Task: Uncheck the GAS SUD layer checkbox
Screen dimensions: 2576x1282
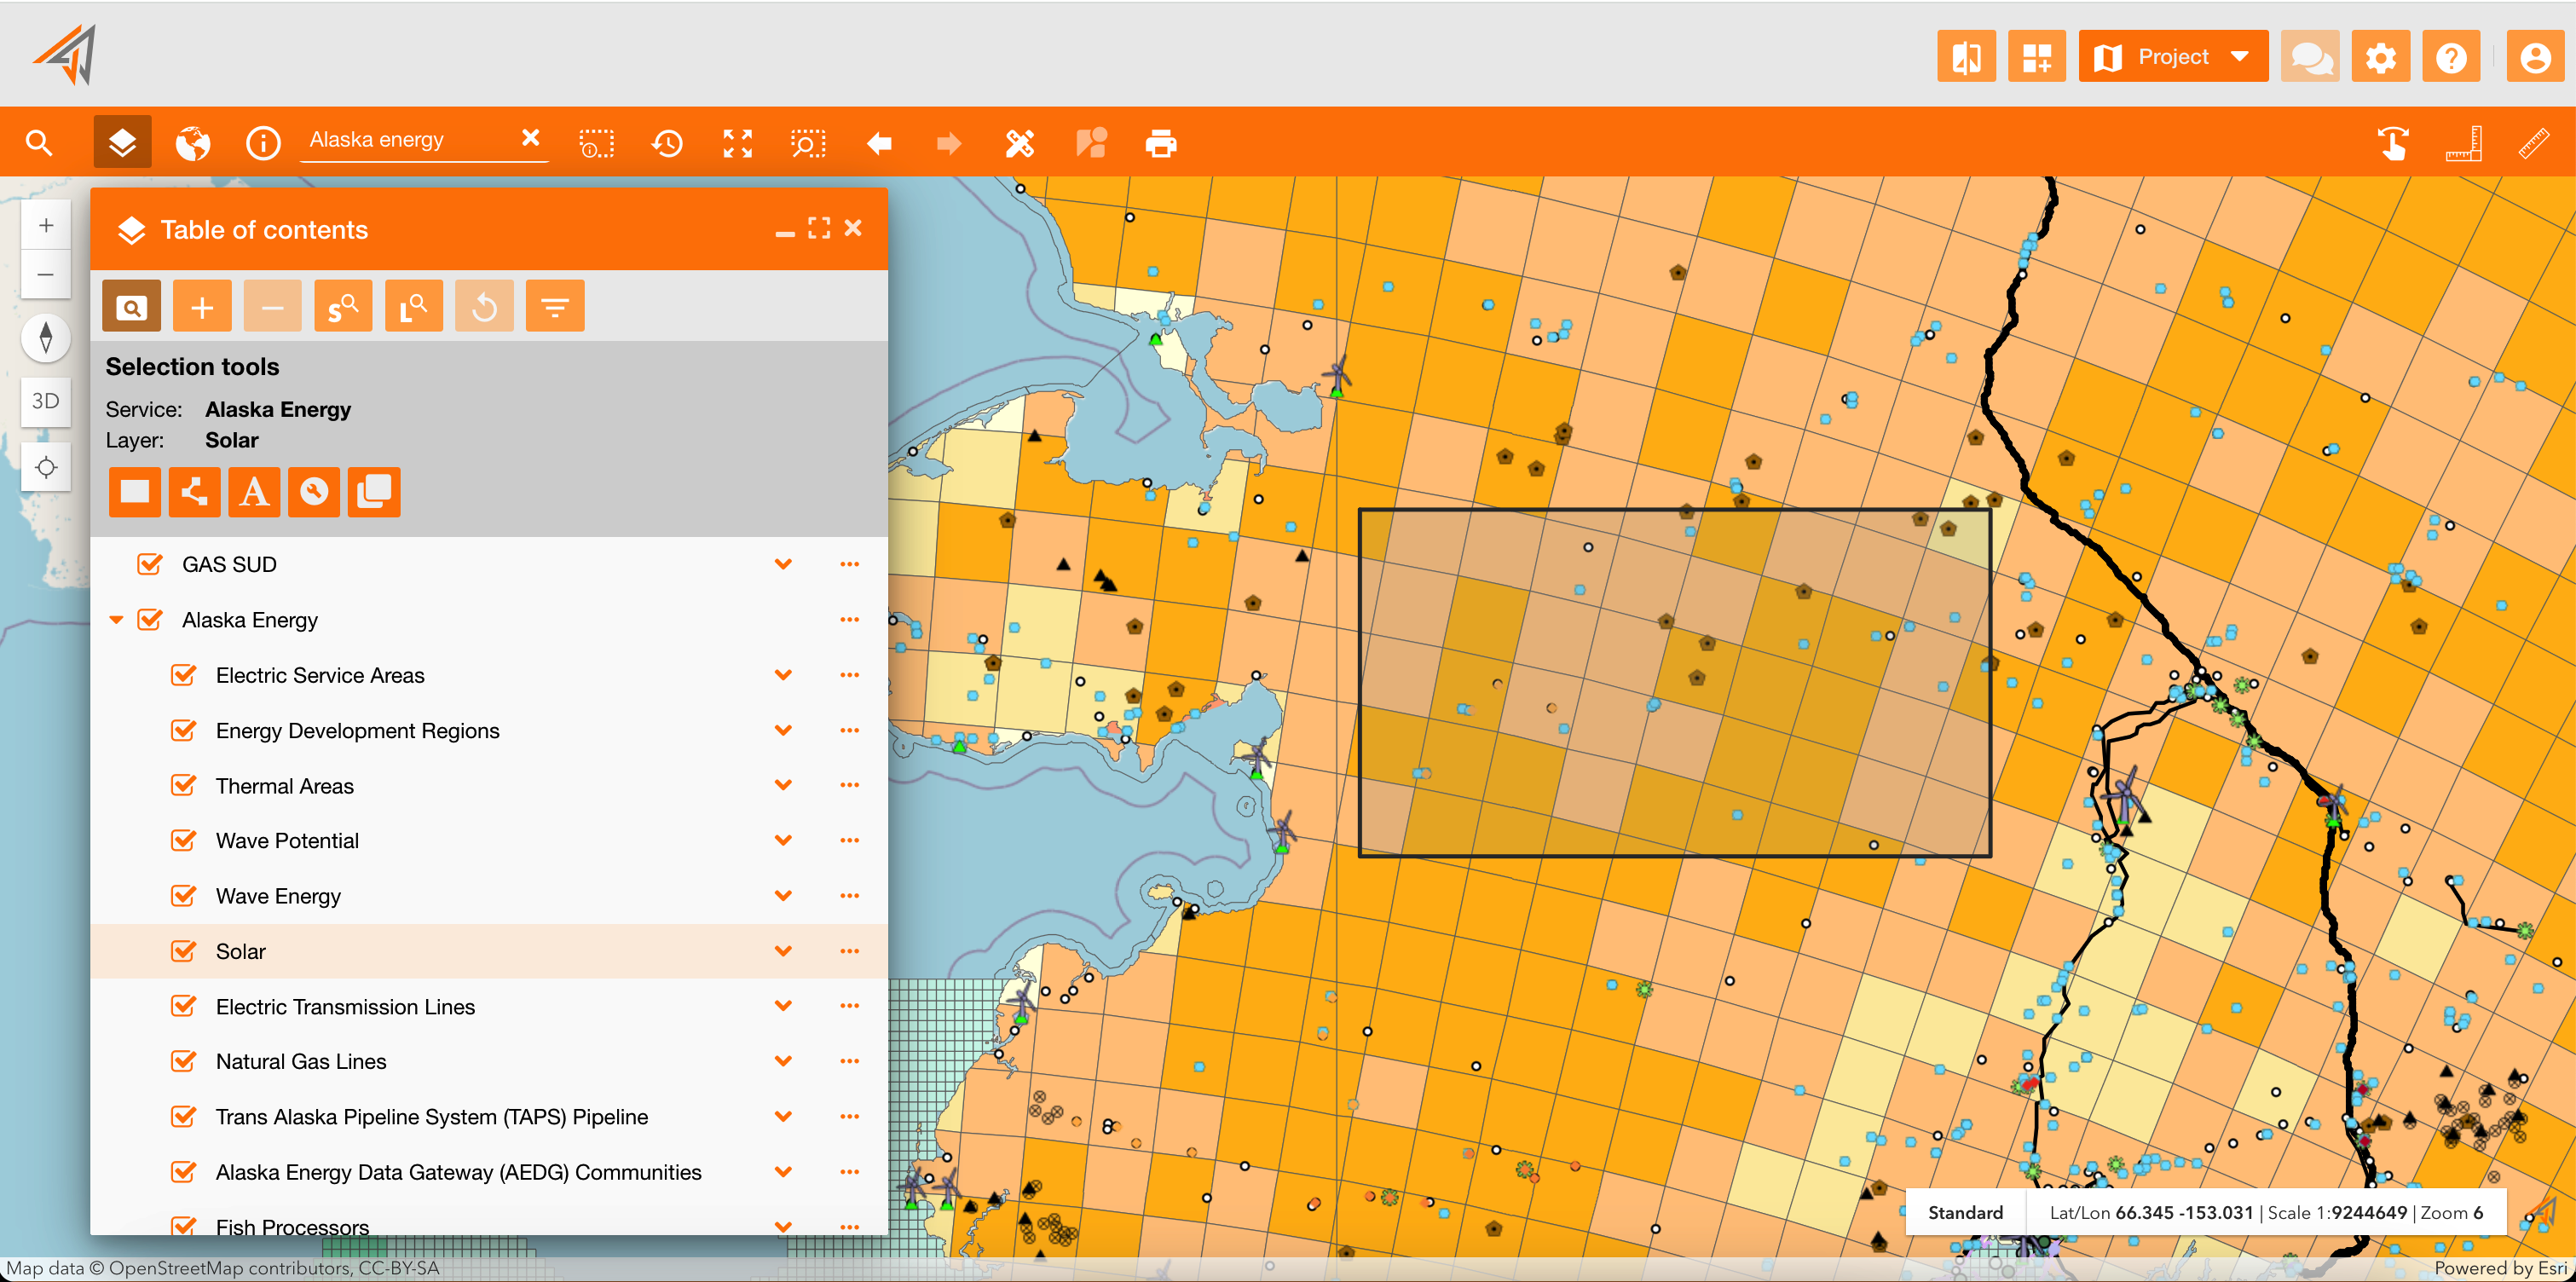Action: tap(150, 565)
